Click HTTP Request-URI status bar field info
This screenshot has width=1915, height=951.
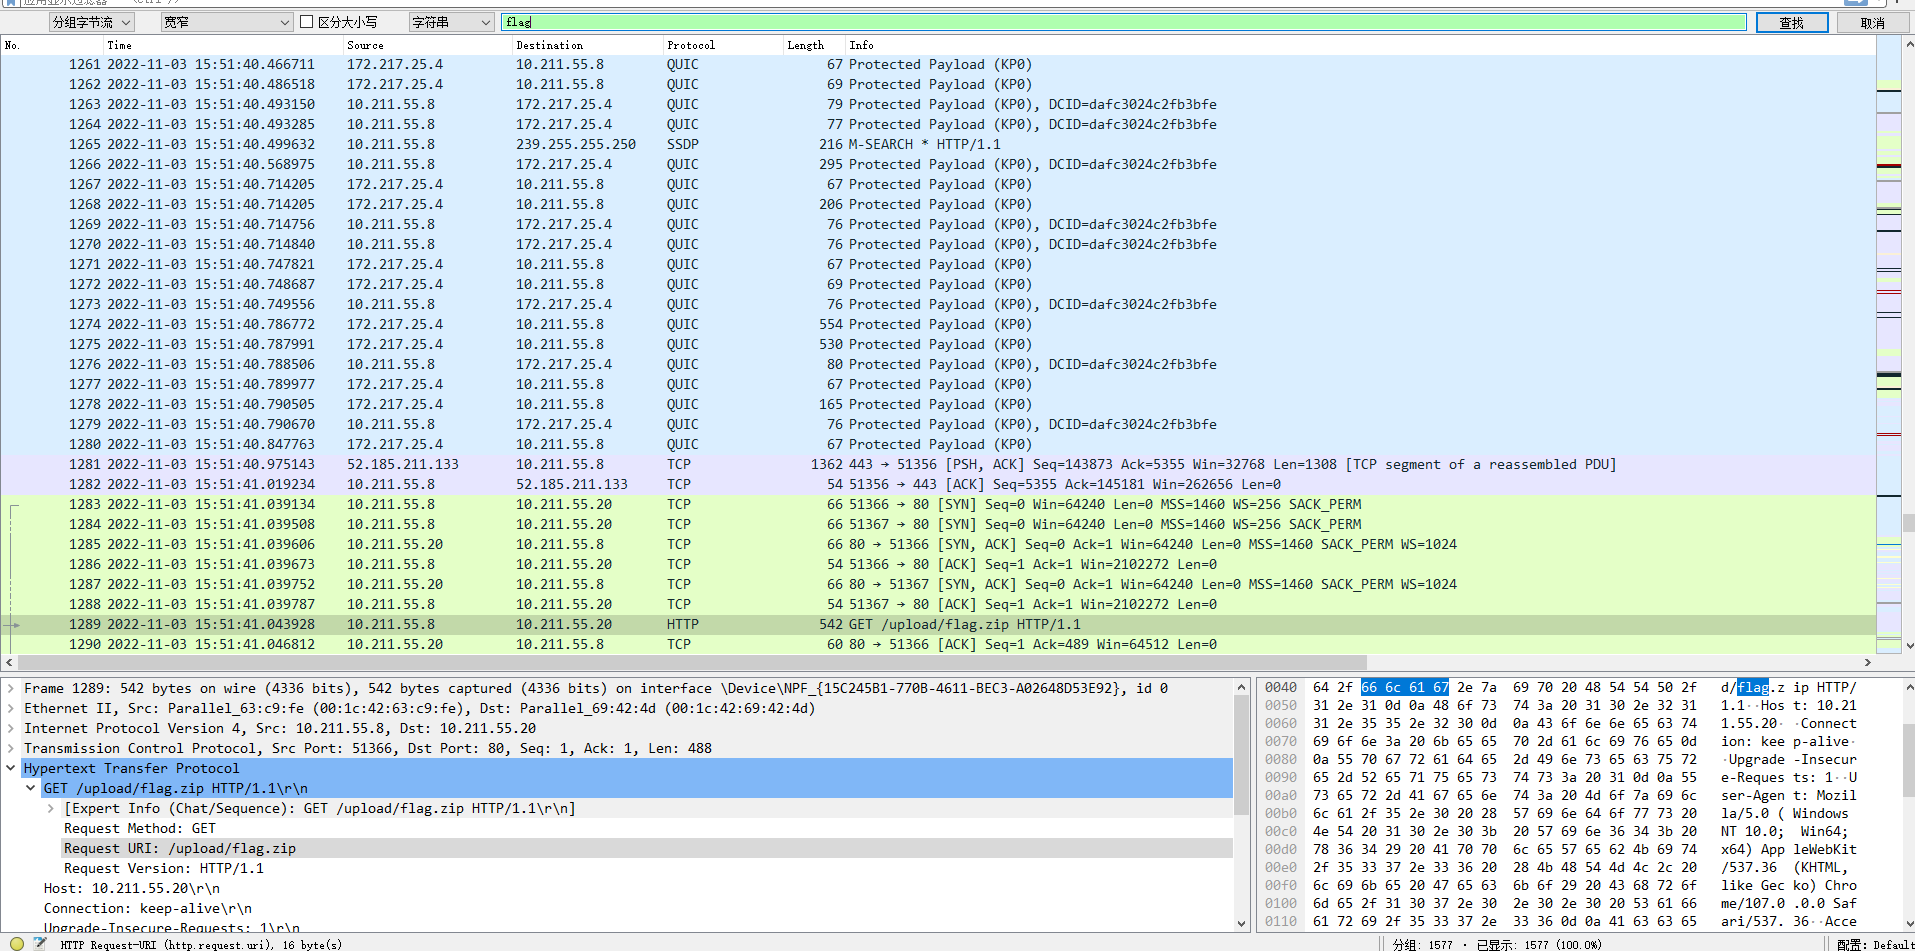201,944
